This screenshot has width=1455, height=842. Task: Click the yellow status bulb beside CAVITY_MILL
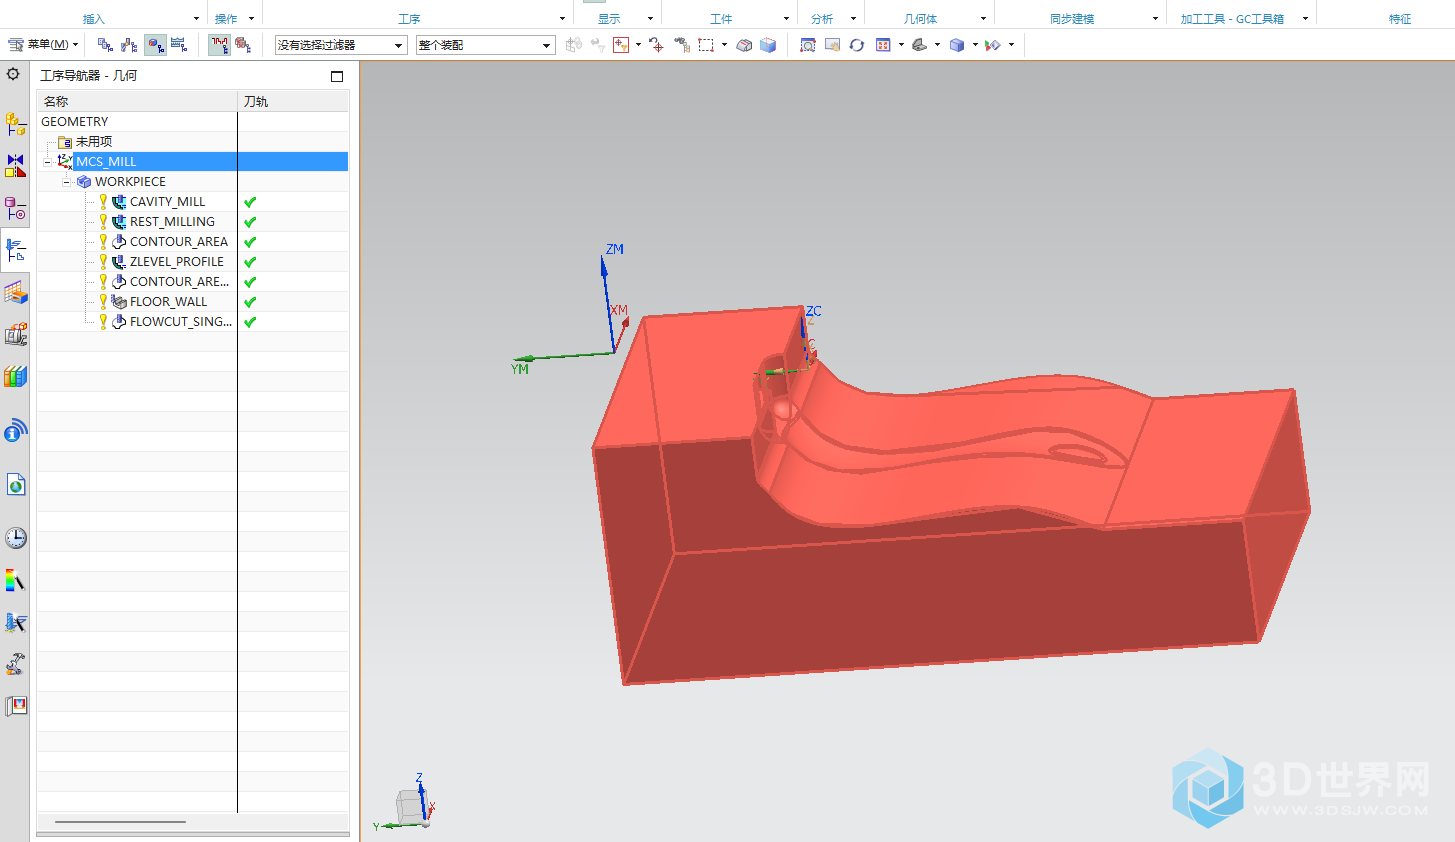(x=103, y=201)
